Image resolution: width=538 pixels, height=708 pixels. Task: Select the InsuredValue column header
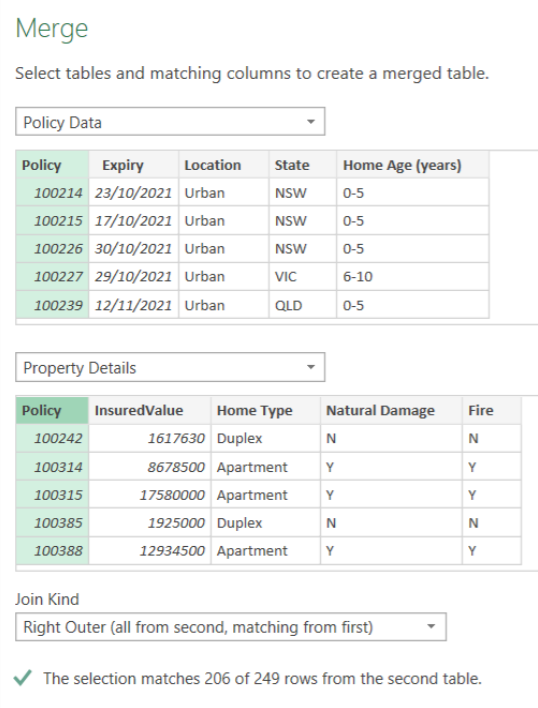tap(150, 410)
